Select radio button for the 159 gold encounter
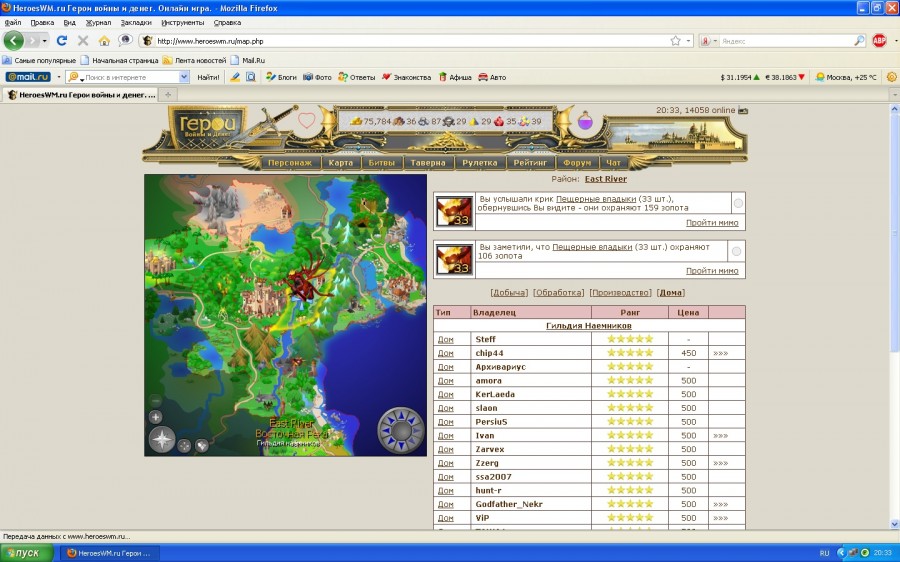Screen dimensions: 900x562 click(738, 203)
